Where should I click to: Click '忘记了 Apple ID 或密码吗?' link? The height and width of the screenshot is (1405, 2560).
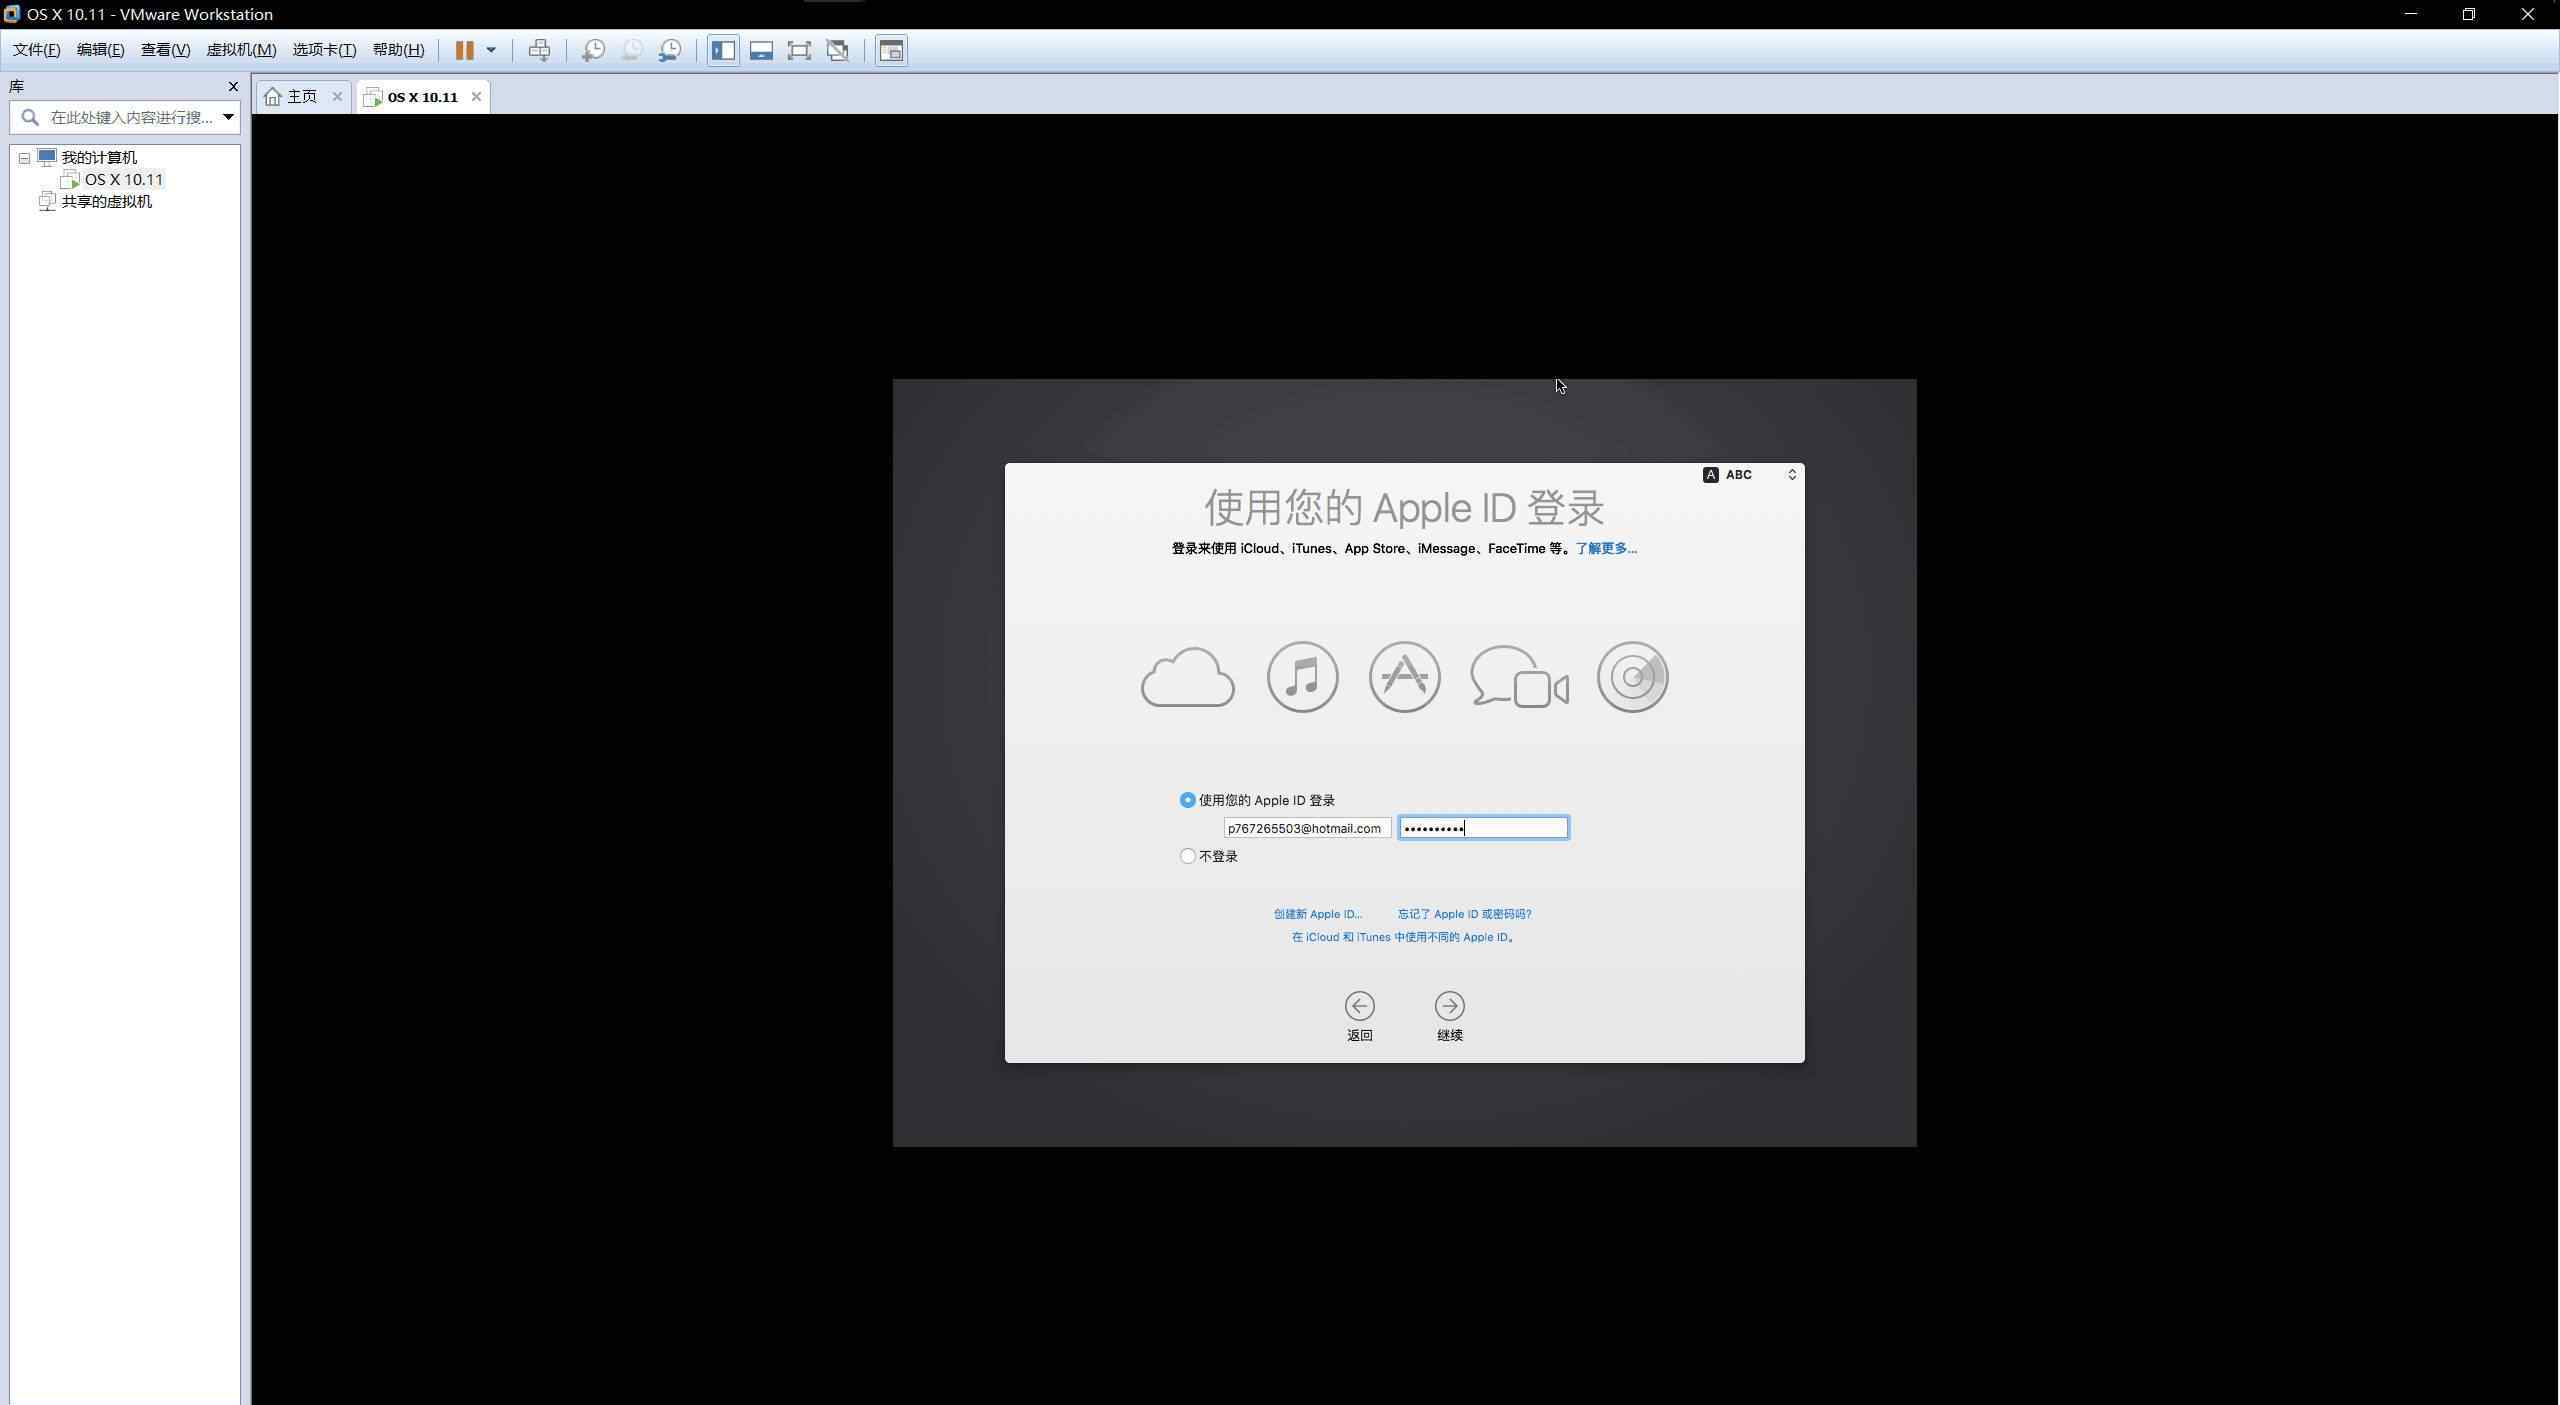tap(1464, 914)
